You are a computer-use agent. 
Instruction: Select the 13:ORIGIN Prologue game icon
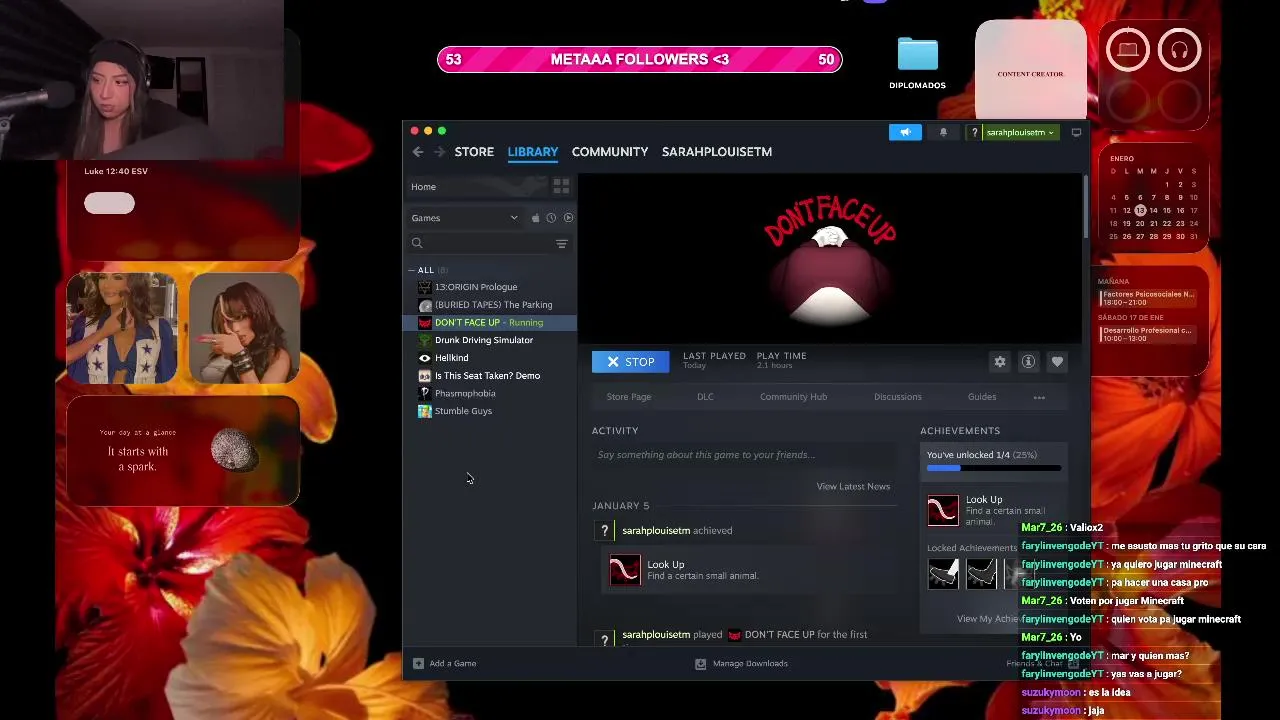[425, 287]
